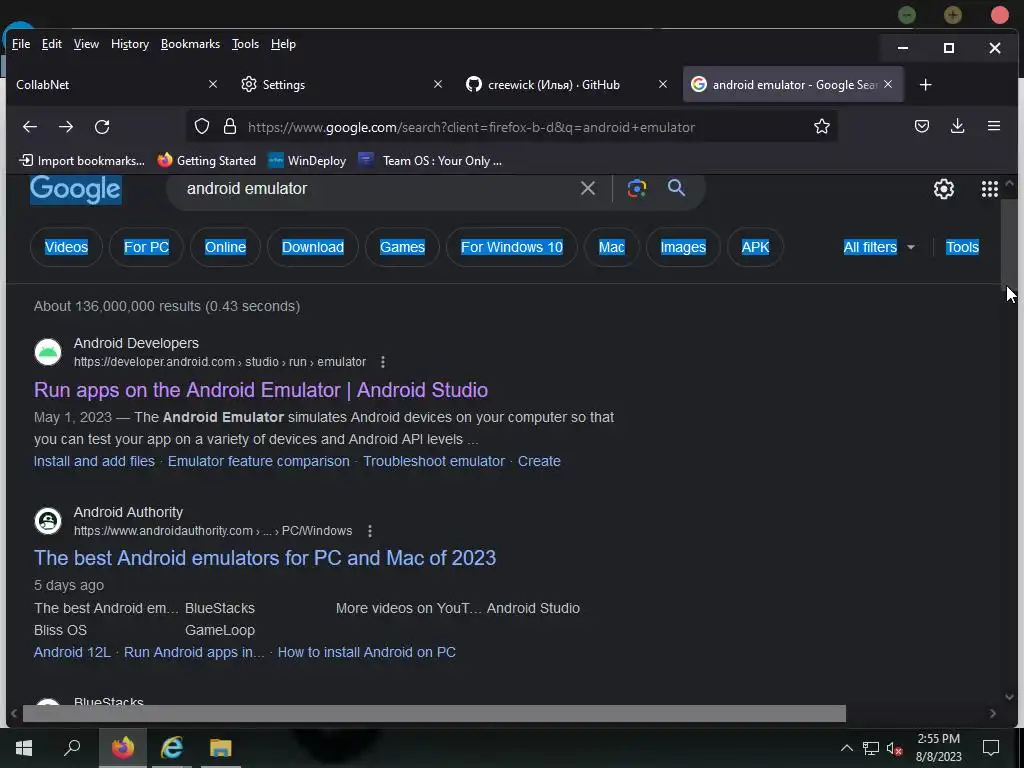
Task: Open the Firefox hamburger menu
Action: 993,126
